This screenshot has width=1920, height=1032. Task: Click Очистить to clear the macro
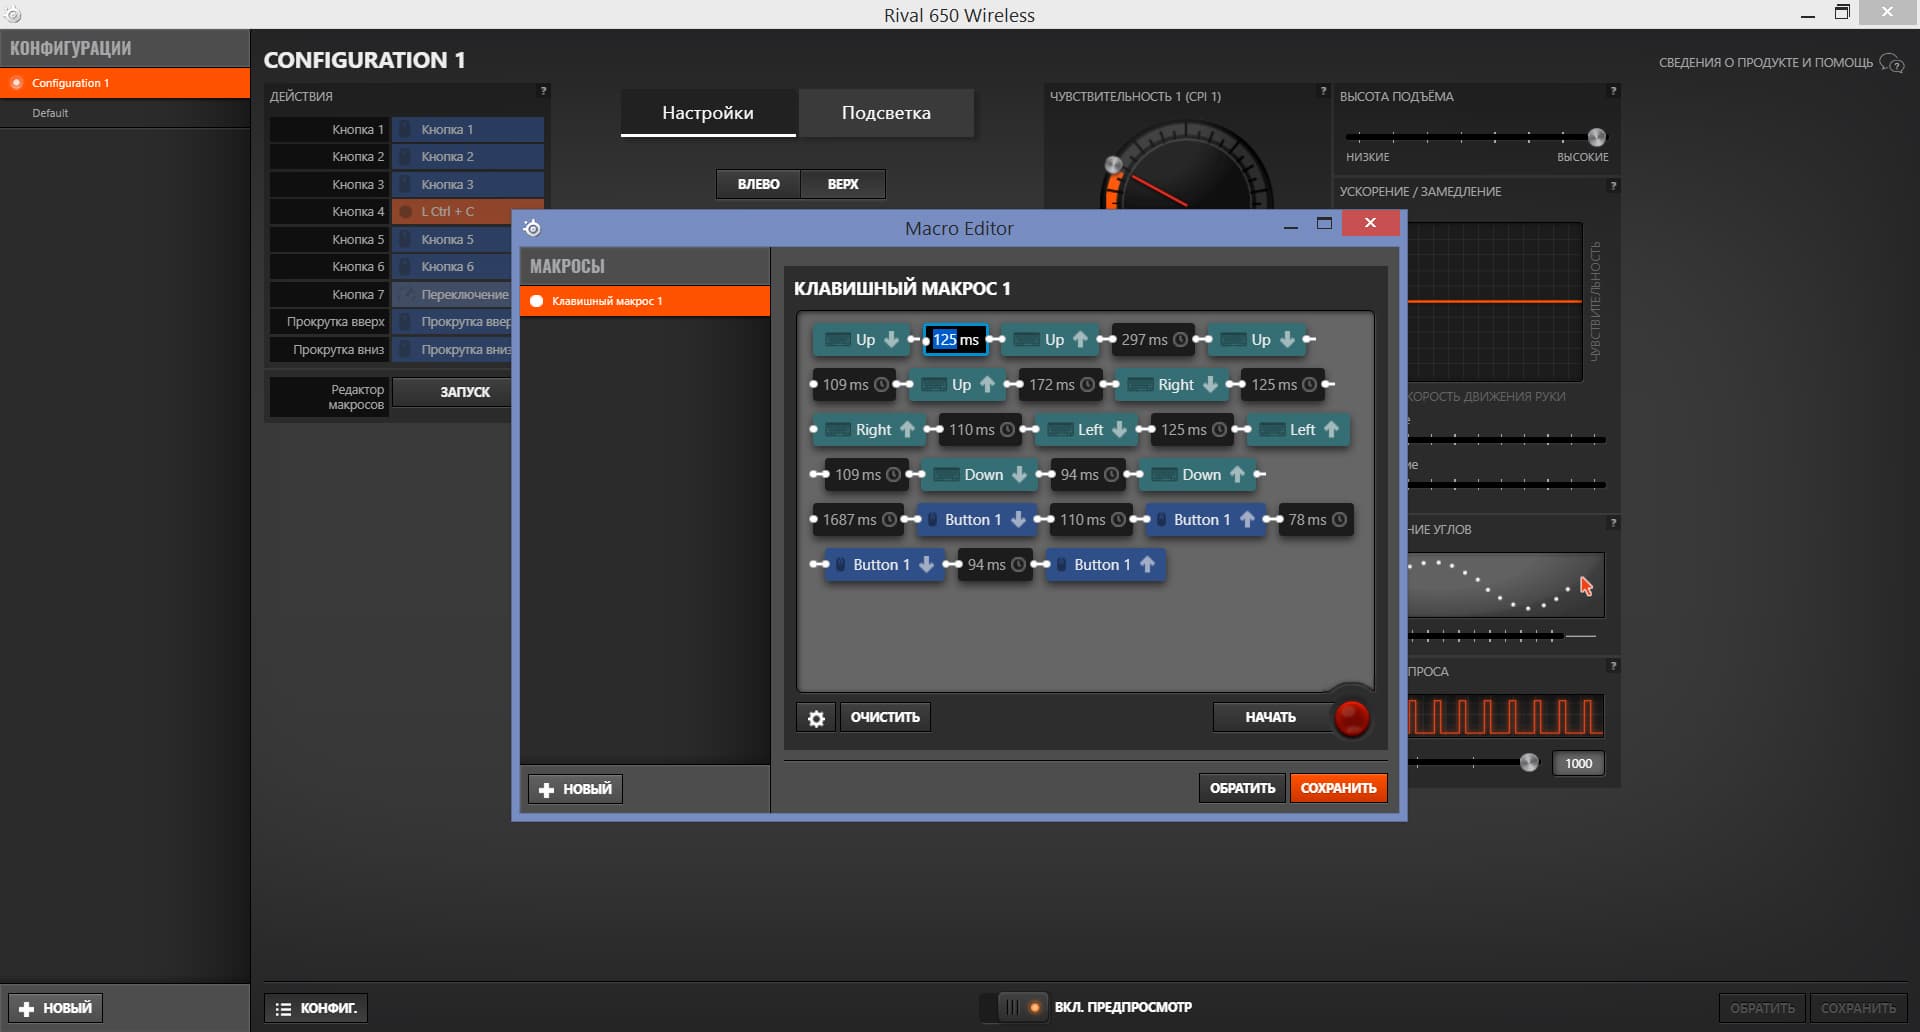coord(885,717)
